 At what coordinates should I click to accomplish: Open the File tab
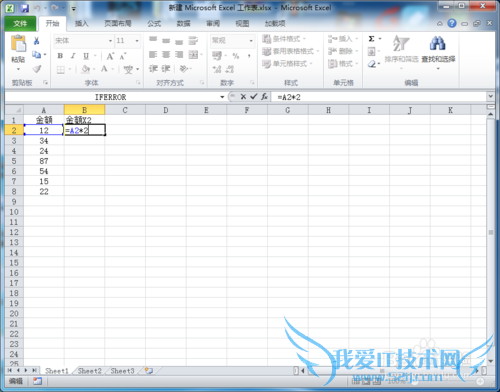20,23
